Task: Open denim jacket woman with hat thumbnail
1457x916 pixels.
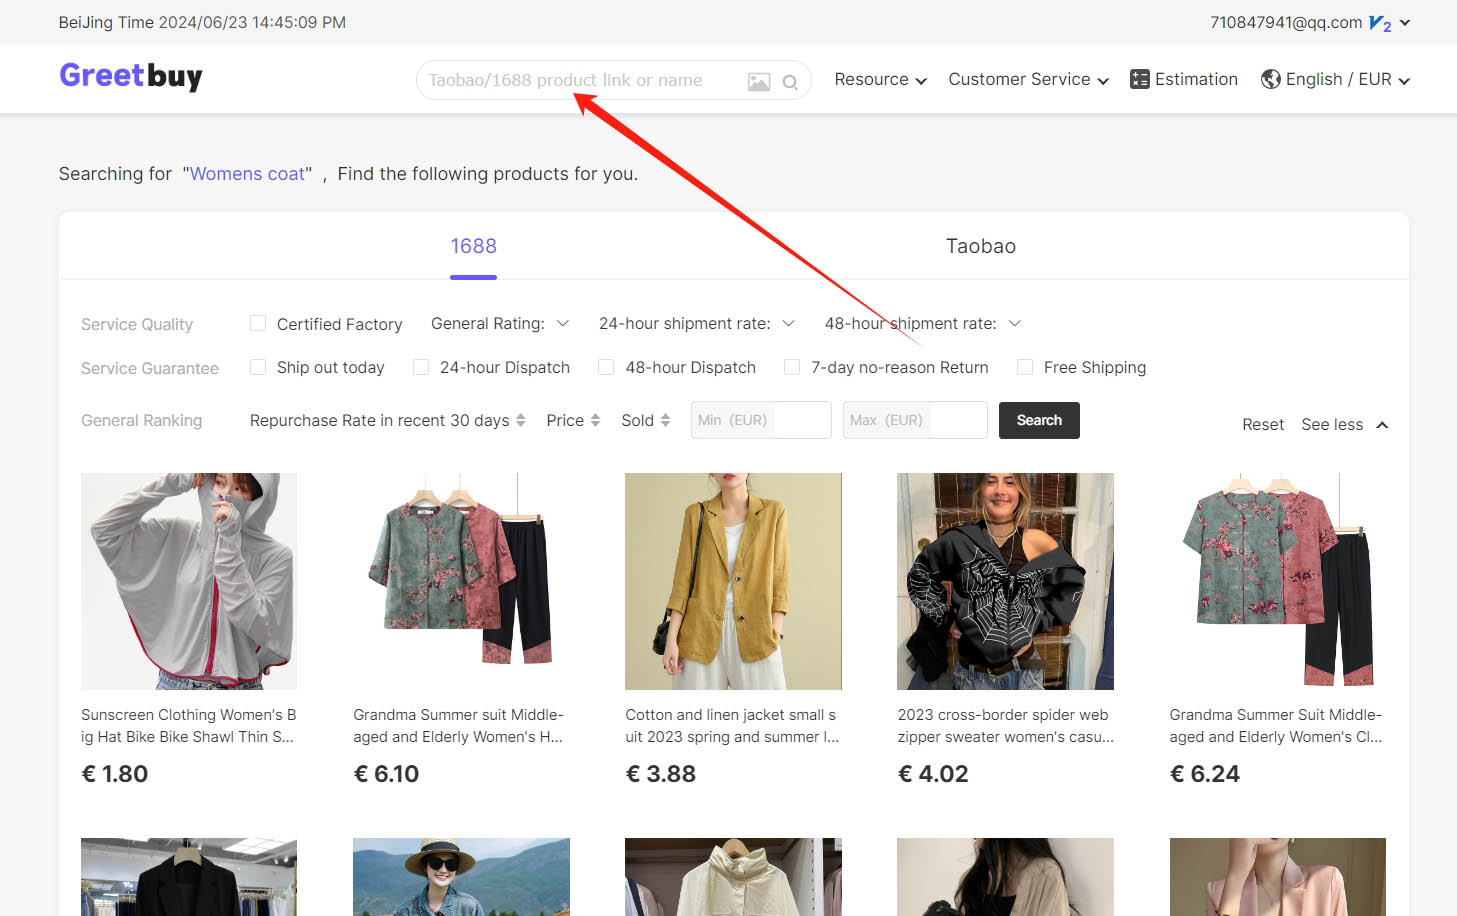Action: click(461, 877)
